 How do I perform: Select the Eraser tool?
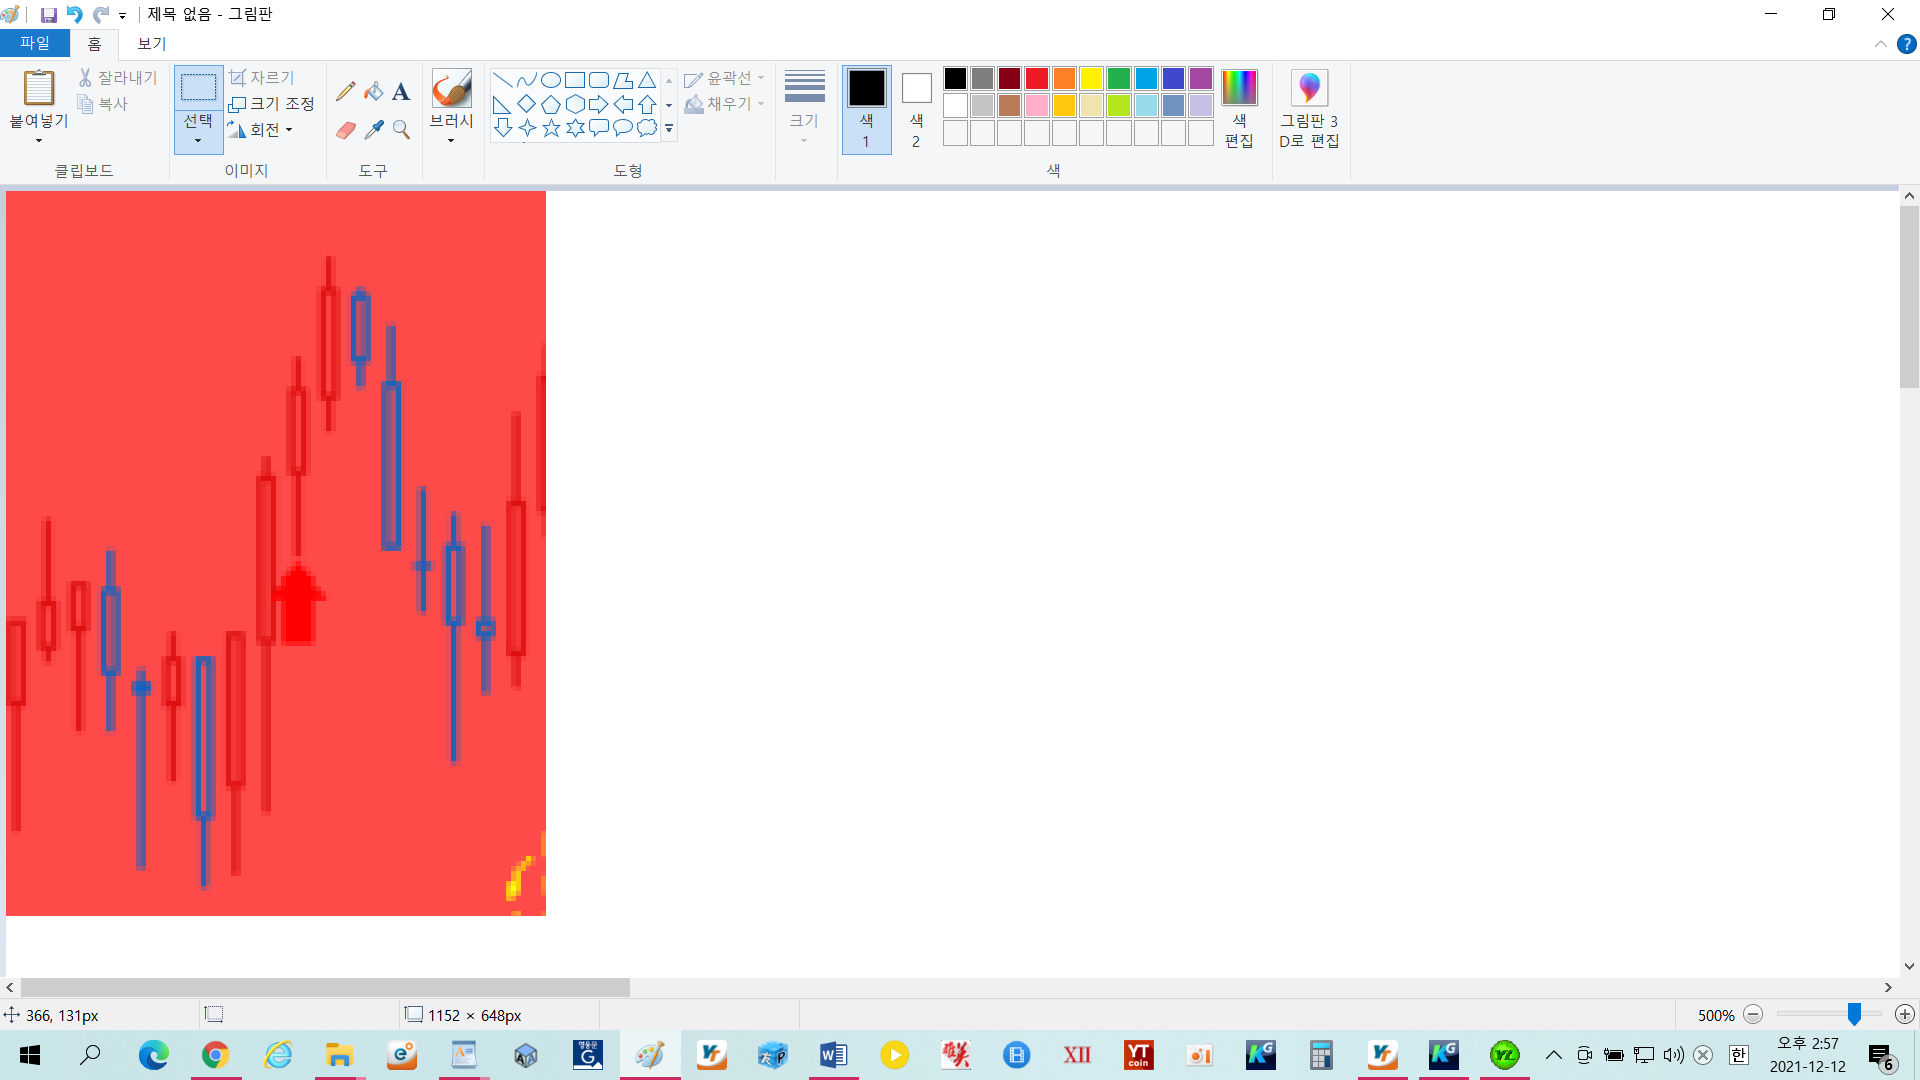[345, 130]
